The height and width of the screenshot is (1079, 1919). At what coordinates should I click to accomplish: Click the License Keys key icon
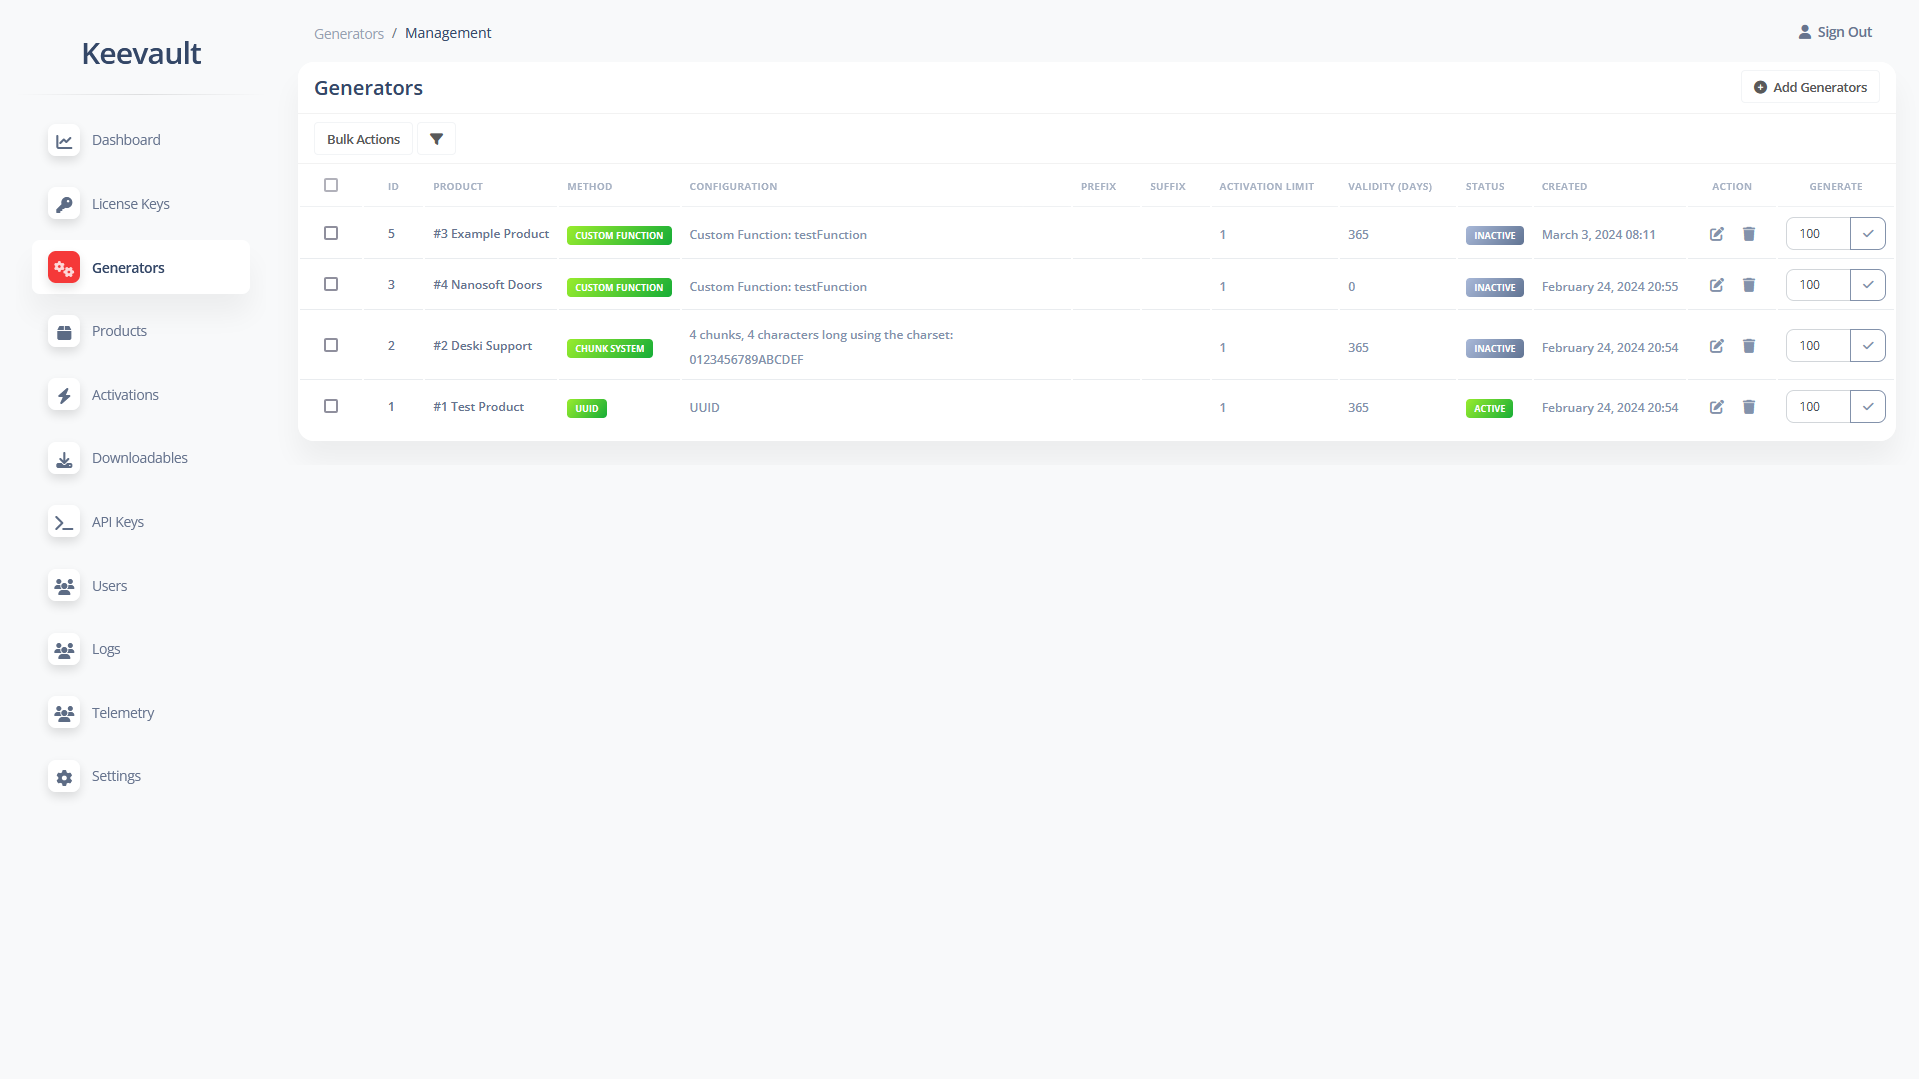pos(64,204)
